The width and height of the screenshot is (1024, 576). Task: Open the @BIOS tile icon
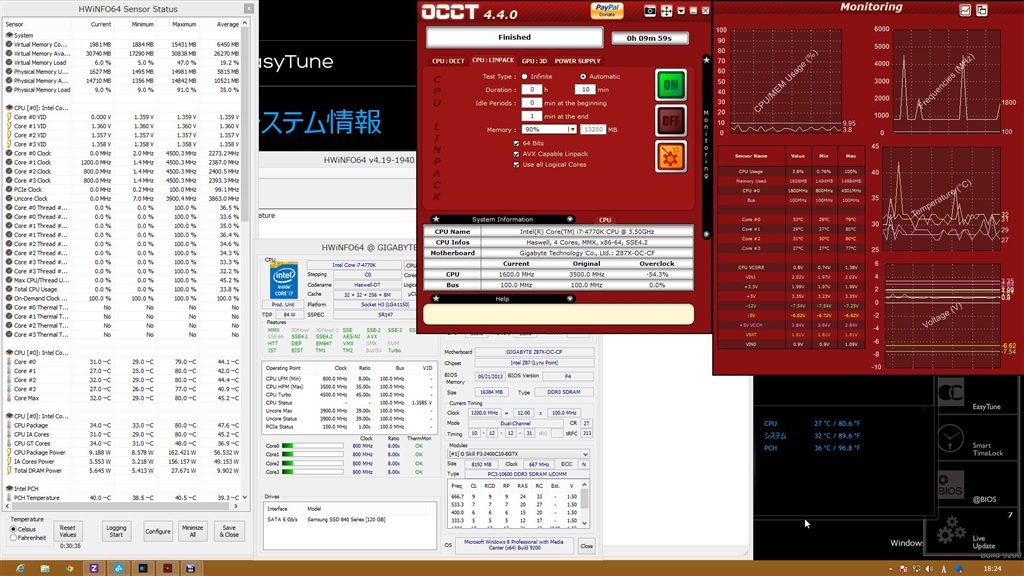click(951, 486)
